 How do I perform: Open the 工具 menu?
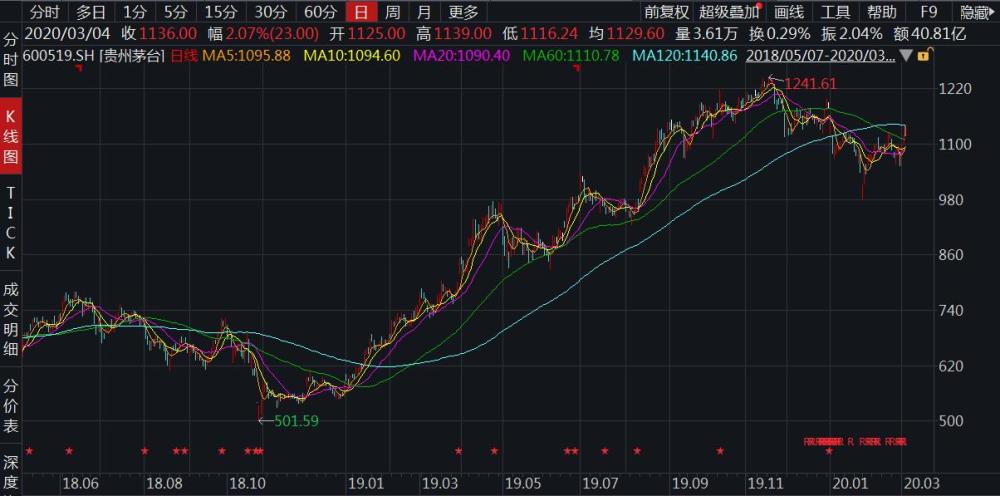click(836, 12)
